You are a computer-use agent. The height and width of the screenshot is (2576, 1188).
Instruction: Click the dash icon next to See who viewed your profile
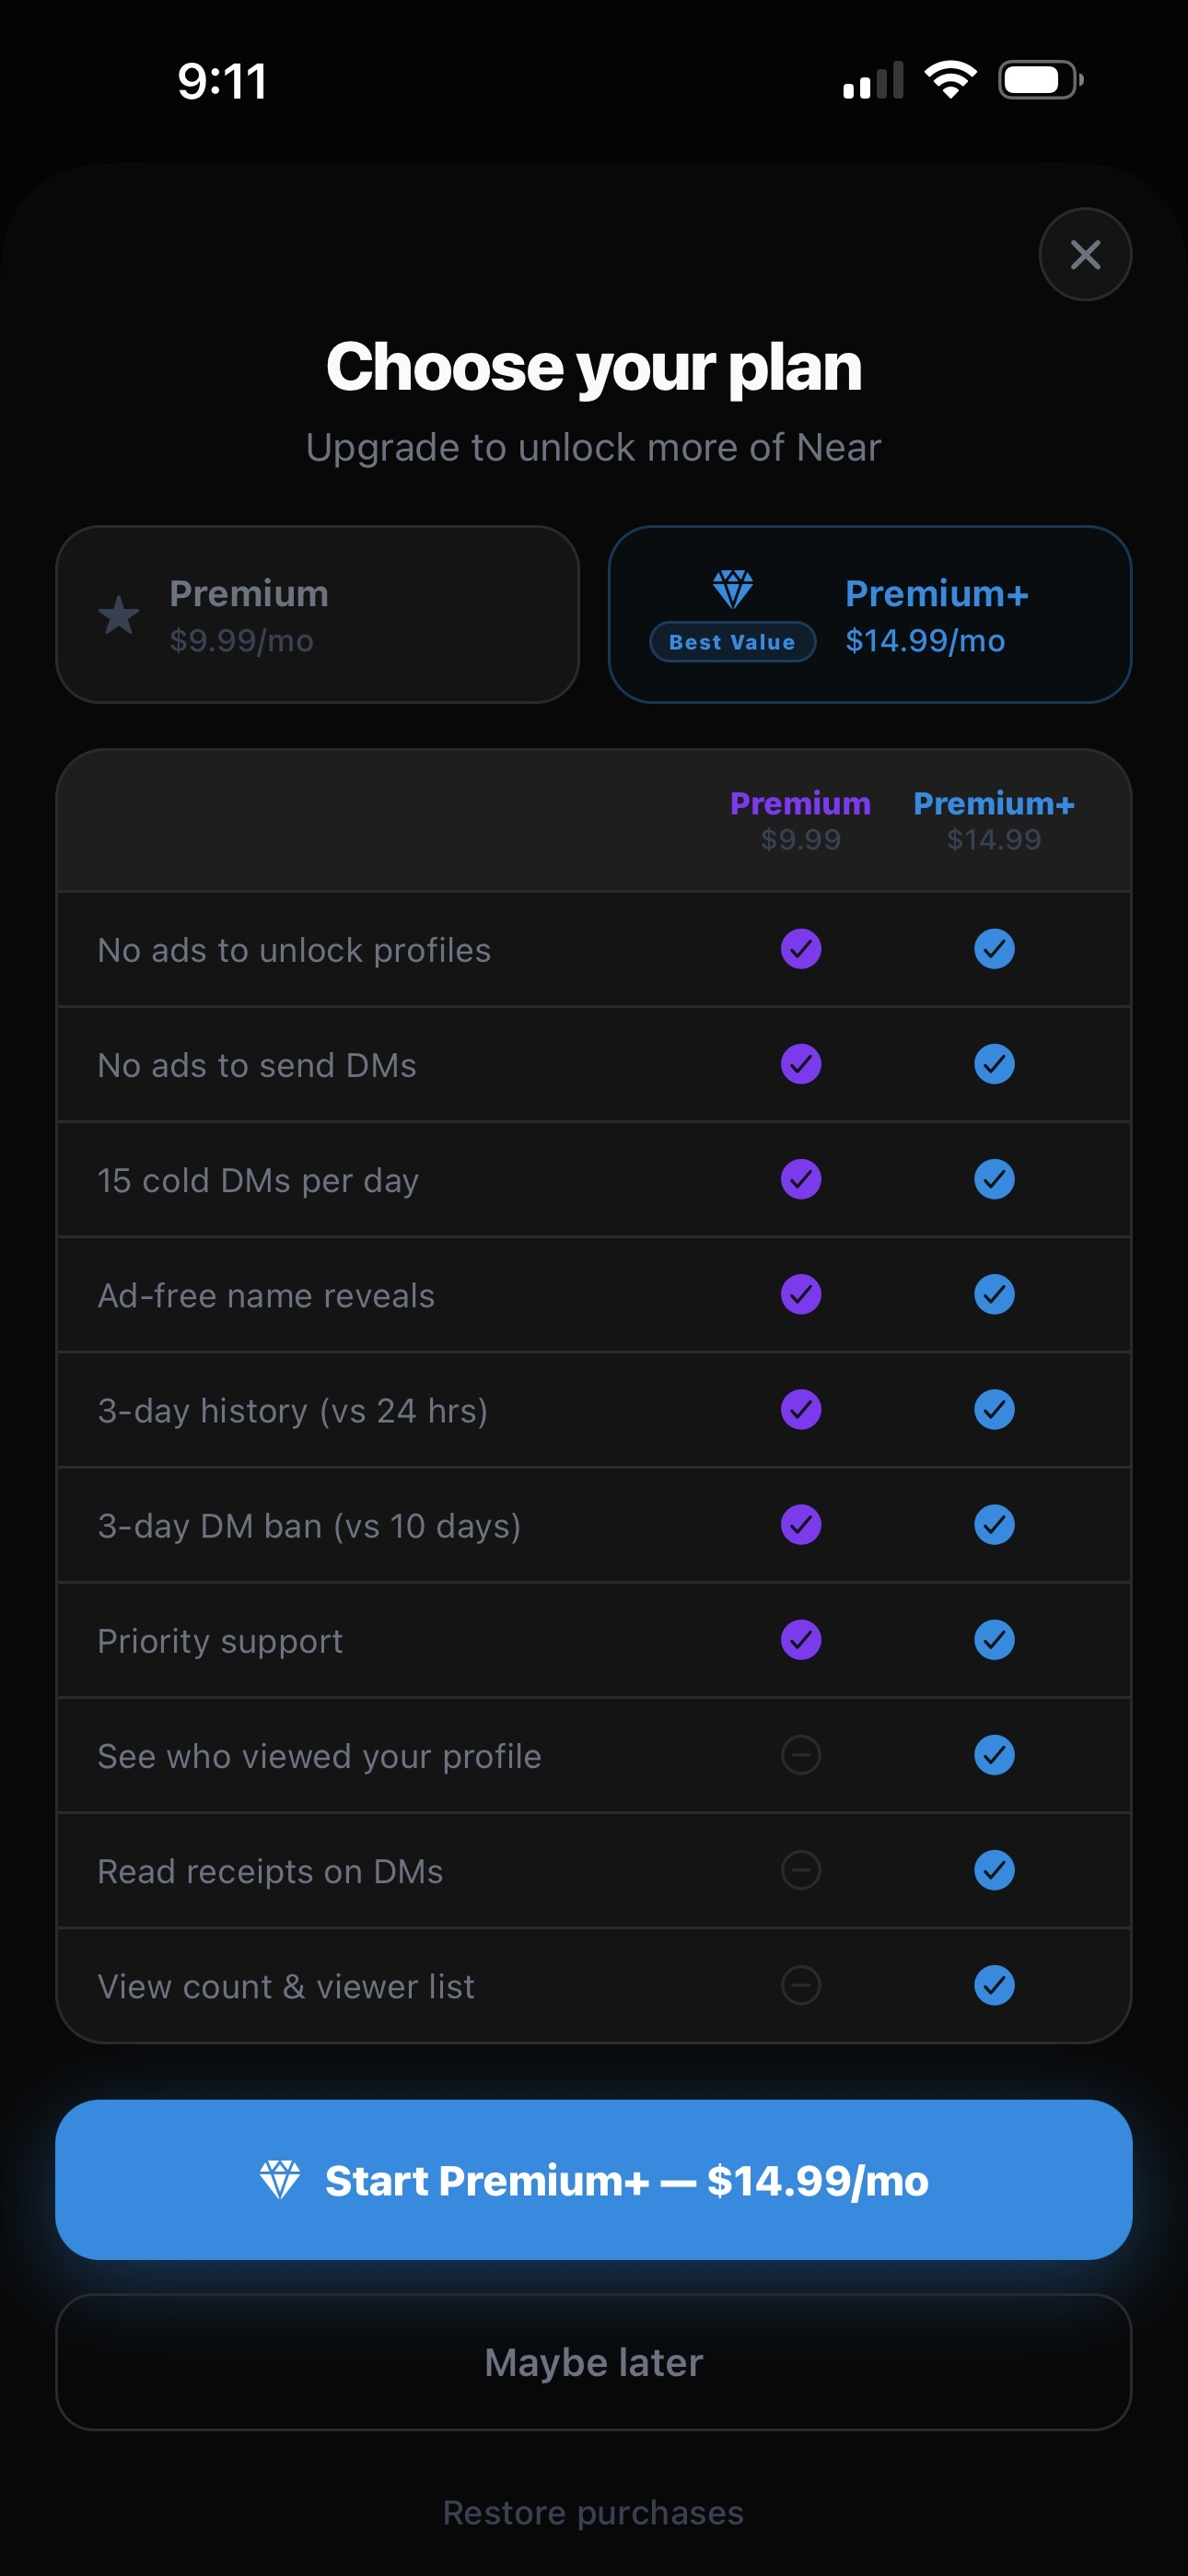(x=800, y=1755)
